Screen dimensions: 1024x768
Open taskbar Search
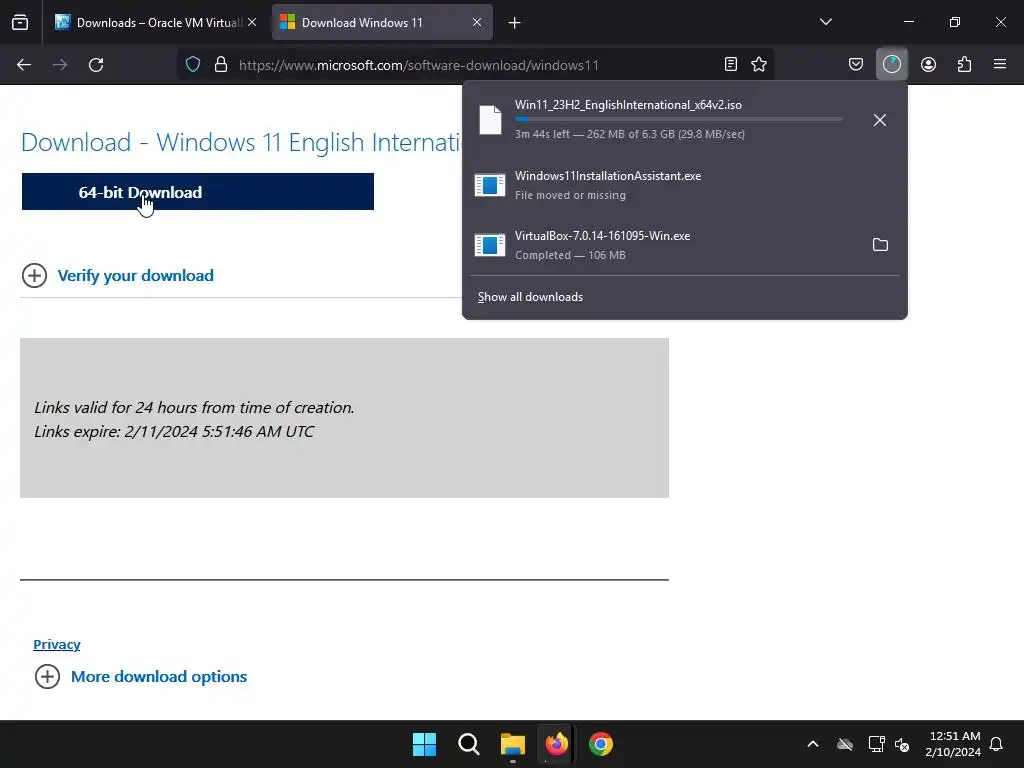[x=469, y=744]
